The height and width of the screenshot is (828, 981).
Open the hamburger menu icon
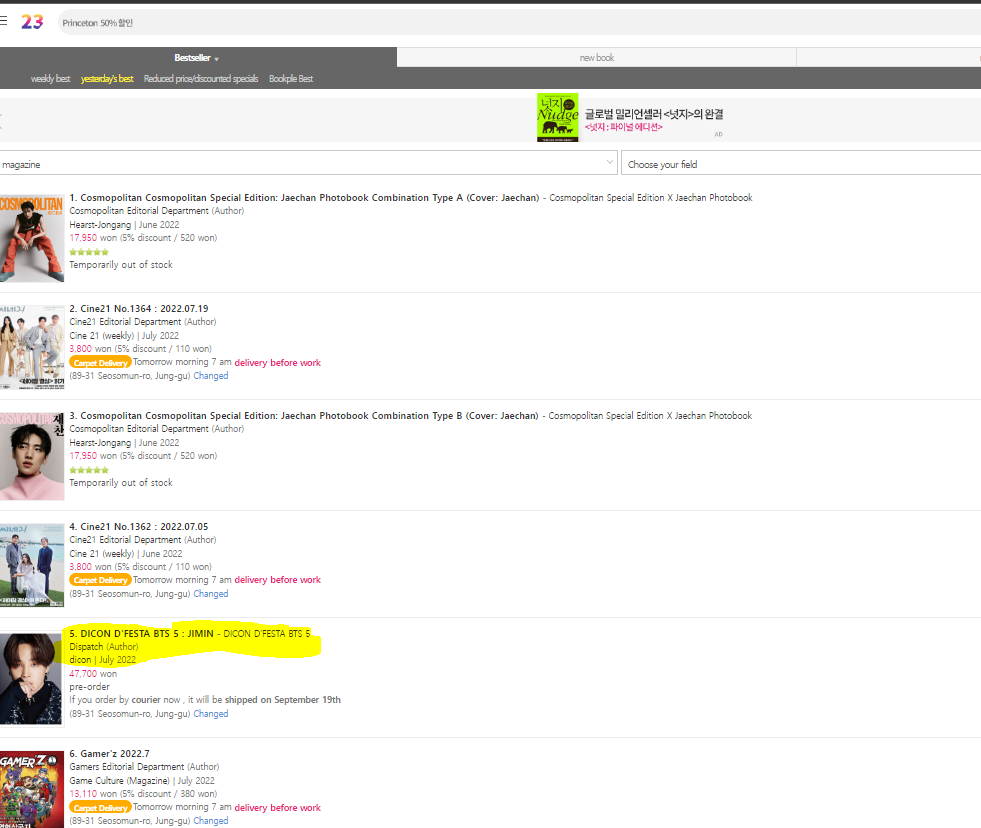(3, 21)
